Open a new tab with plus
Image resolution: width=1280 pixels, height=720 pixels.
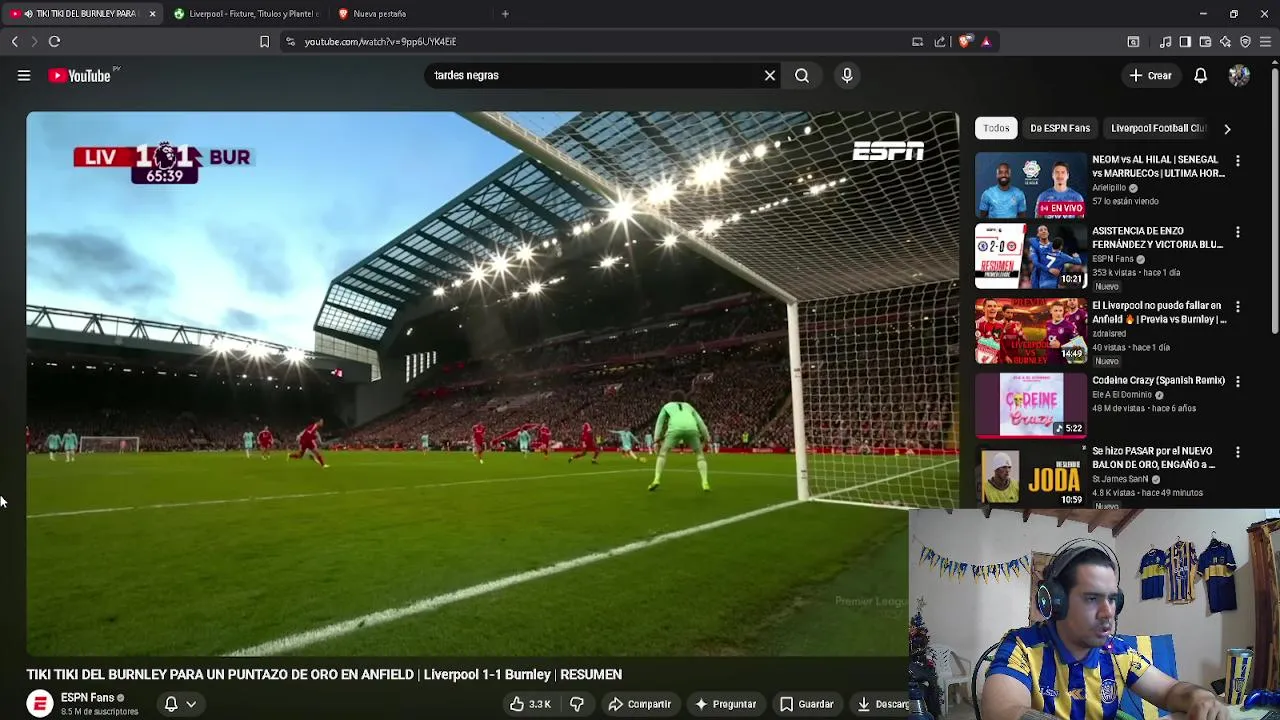[x=505, y=14]
